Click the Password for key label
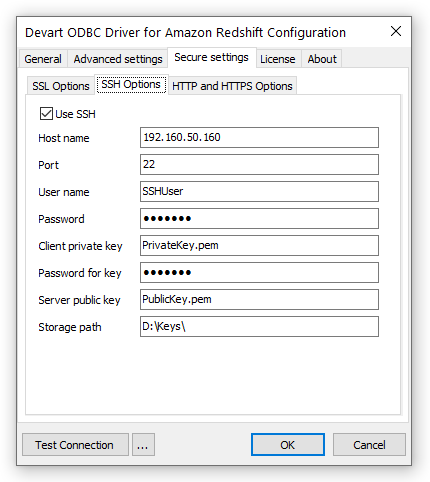The width and height of the screenshot is (430, 482). click(80, 273)
